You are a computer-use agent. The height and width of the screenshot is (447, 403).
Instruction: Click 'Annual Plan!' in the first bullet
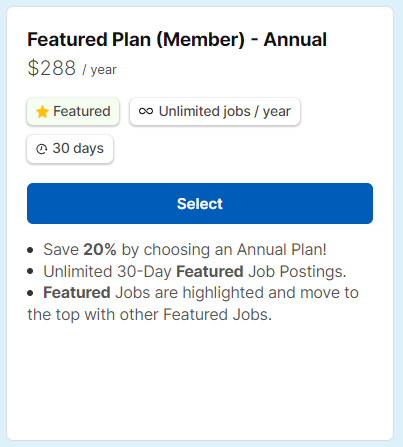tap(282, 249)
